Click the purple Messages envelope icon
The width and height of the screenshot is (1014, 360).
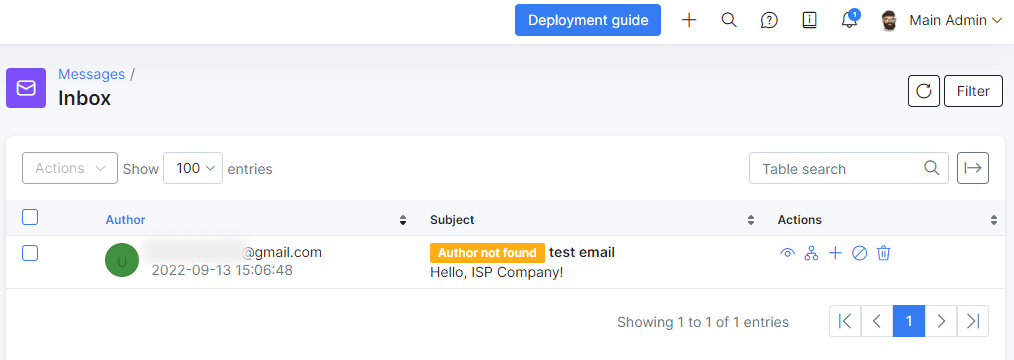pyautogui.click(x=26, y=88)
